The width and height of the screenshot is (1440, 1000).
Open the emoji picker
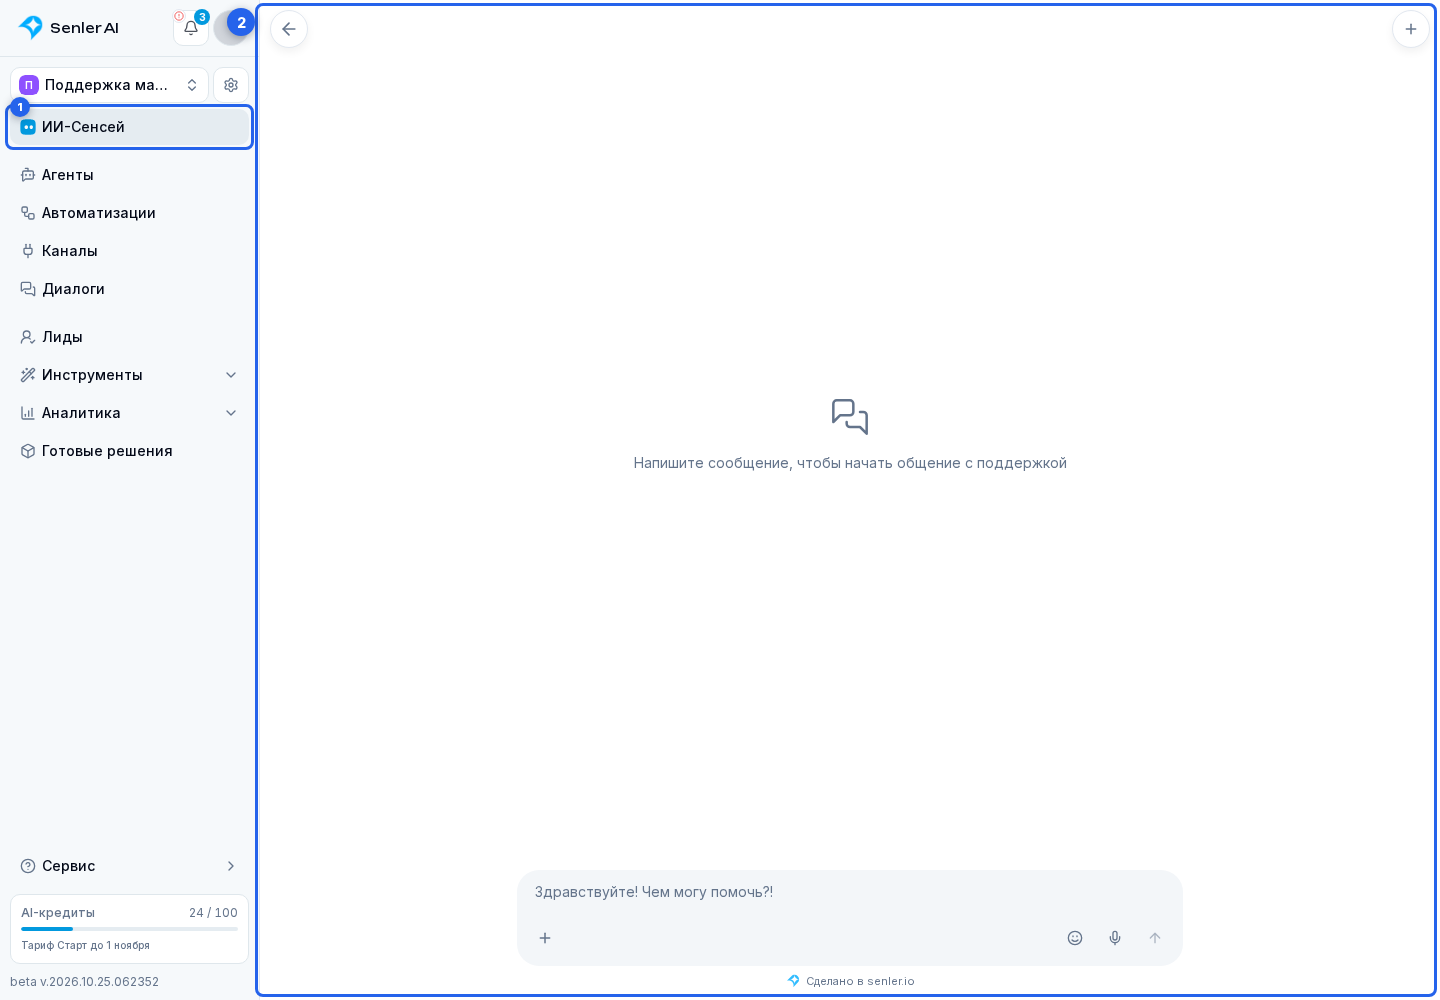coord(1075,938)
